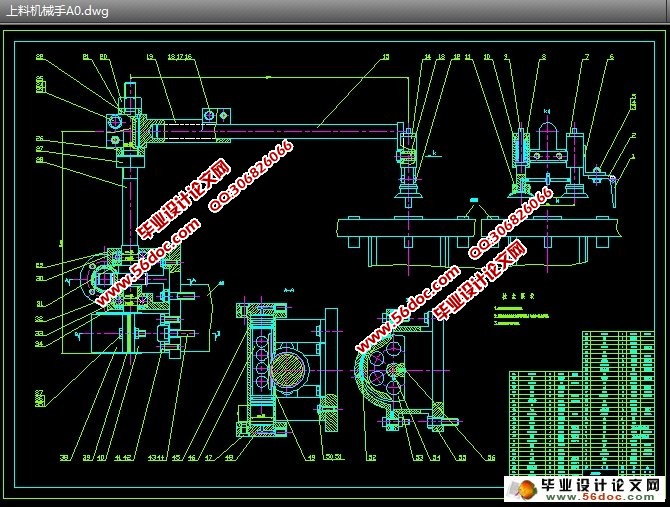
Task: Click the orange globe logo icon
Action: click(x=521, y=488)
